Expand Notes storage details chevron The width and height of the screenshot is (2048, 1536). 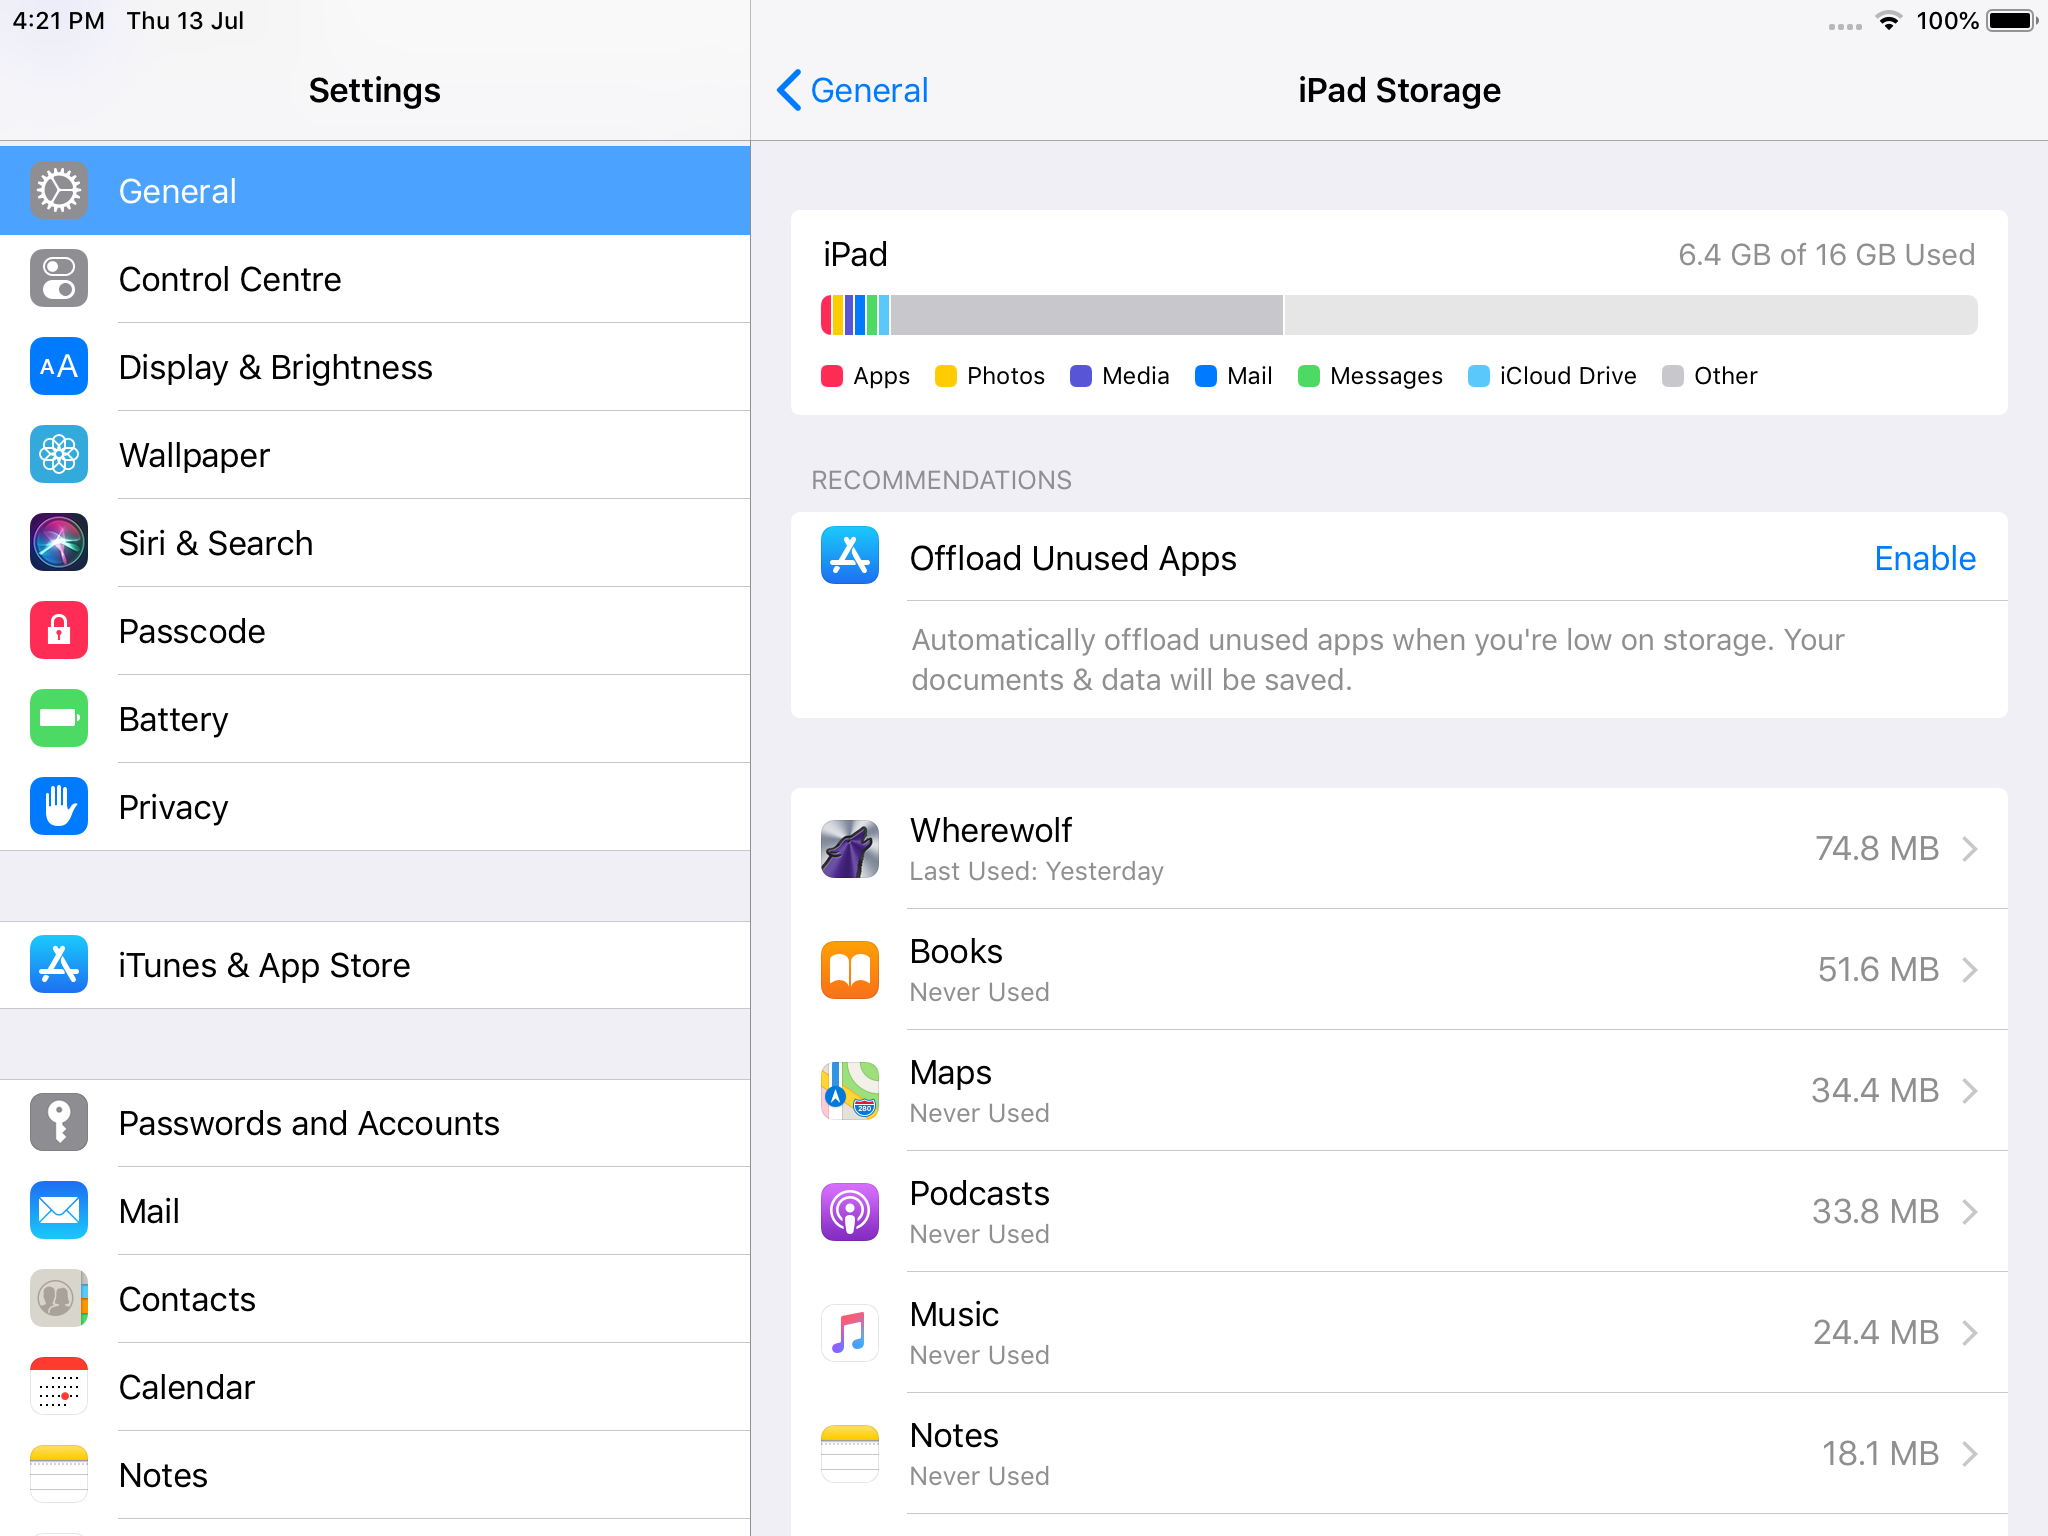tap(1970, 1454)
